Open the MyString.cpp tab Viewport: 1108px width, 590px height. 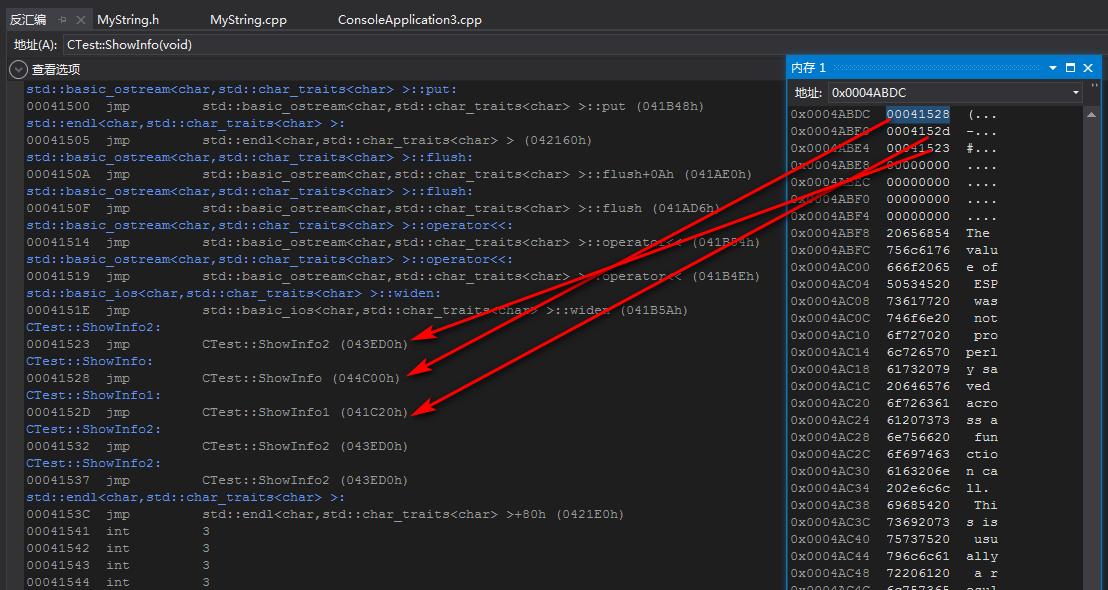pos(249,20)
